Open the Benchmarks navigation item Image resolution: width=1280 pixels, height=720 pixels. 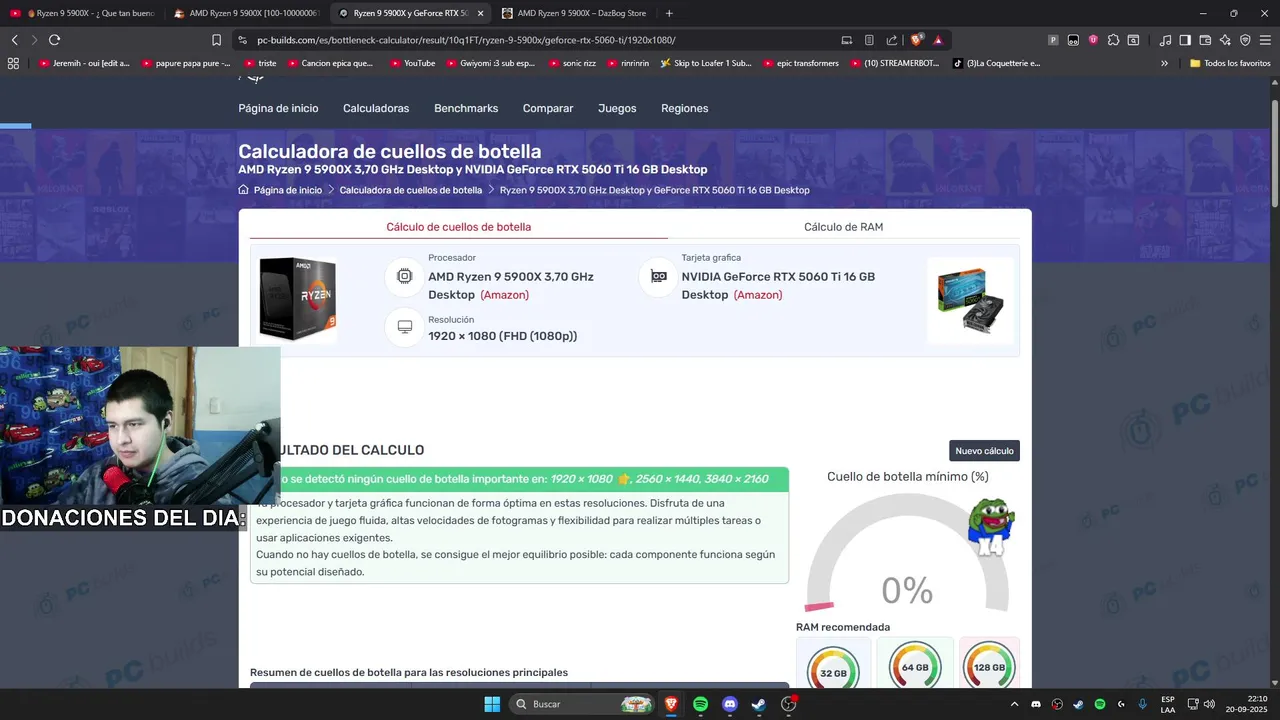click(x=466, y=108)
